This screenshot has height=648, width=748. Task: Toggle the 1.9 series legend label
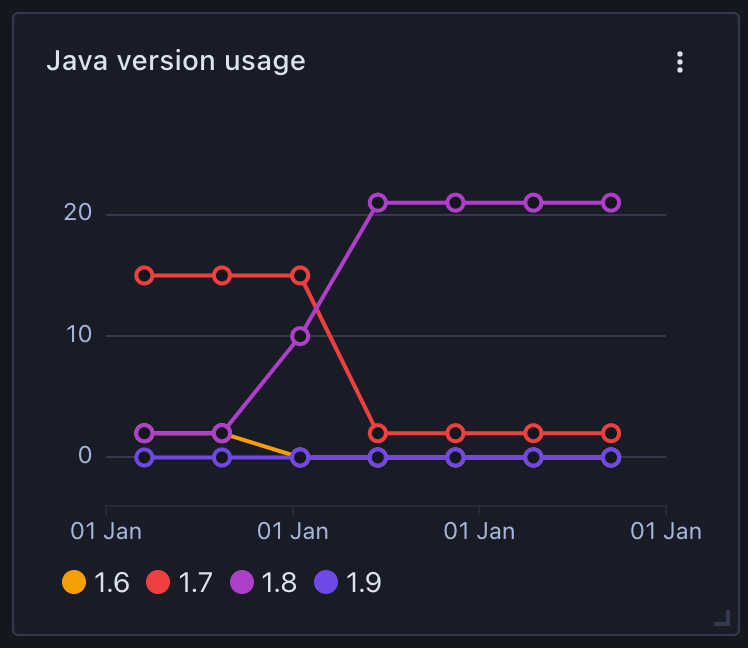tap(363, 582)
